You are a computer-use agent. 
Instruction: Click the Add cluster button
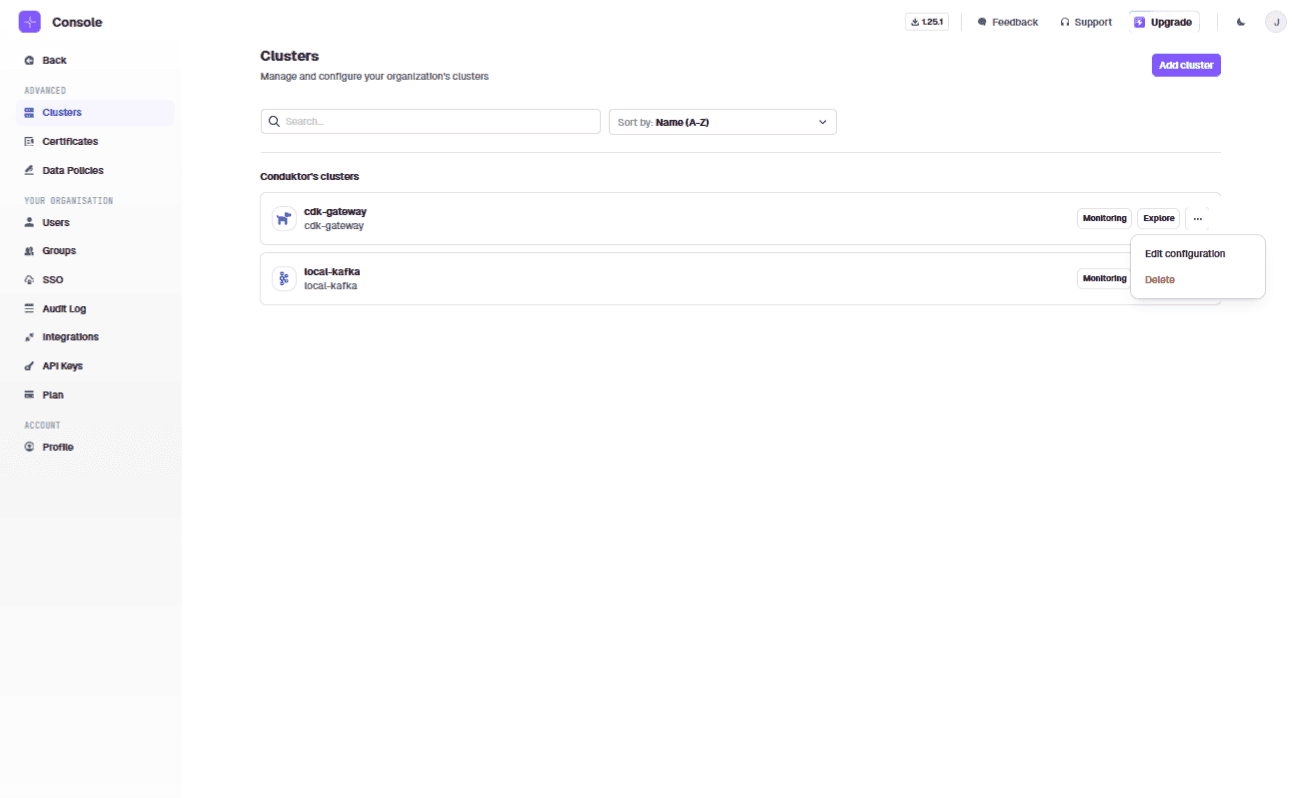pyautogui.click(x=1185, y=65)
